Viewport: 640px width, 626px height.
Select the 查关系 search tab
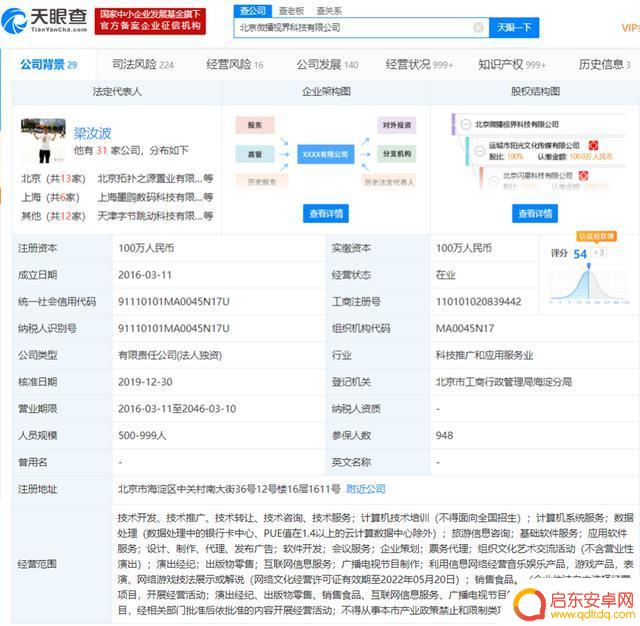pyautogui.click(x=329, y=11)
